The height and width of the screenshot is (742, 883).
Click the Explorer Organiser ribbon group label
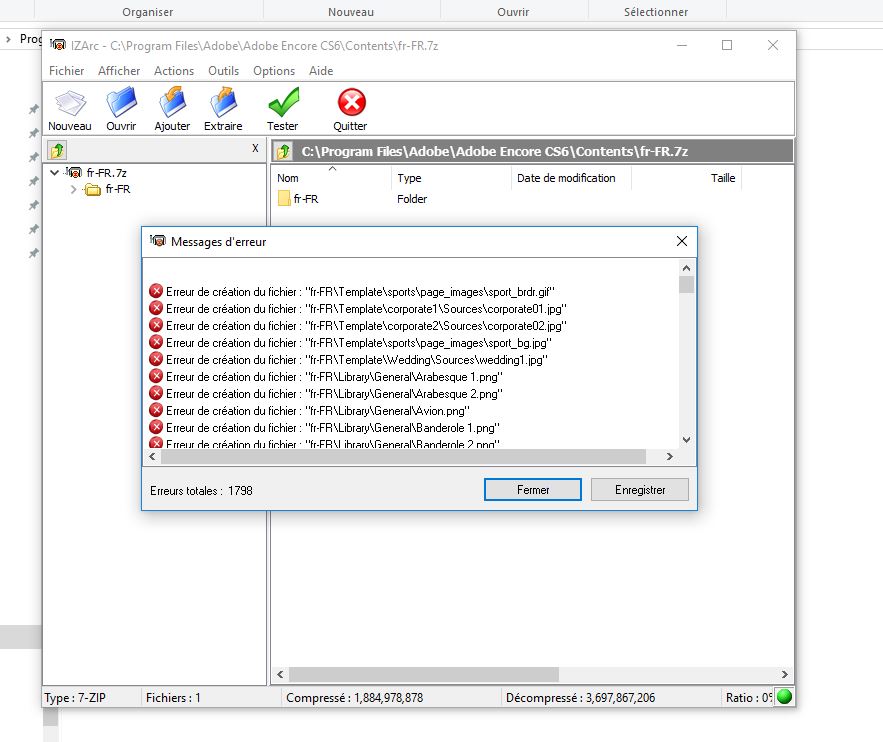coord(148,12)
